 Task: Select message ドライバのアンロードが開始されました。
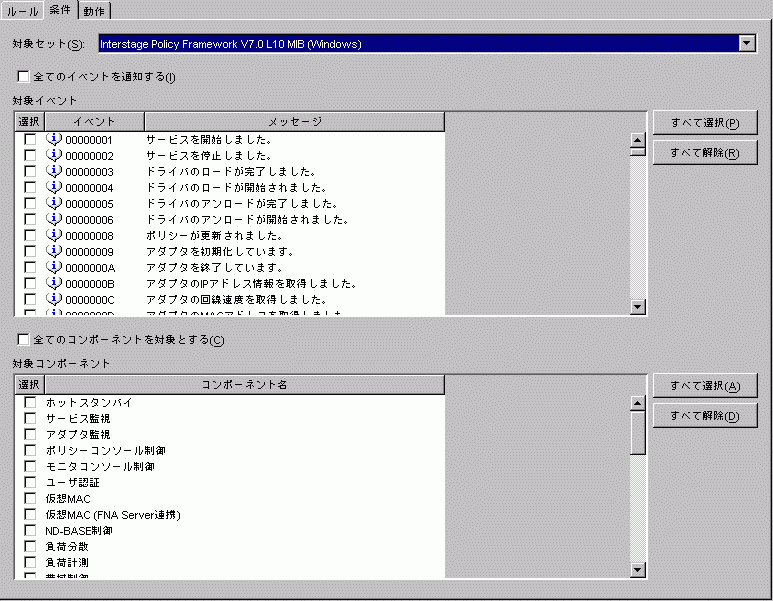(247, 219)
